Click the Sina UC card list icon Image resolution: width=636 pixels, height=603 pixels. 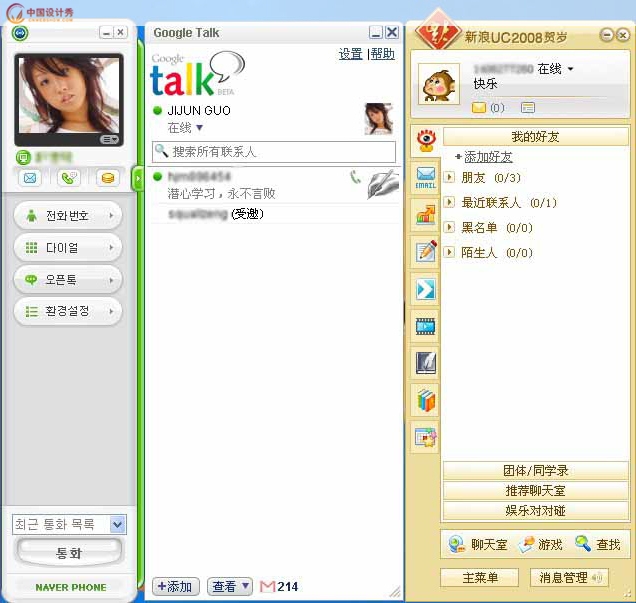coord(528,107)
